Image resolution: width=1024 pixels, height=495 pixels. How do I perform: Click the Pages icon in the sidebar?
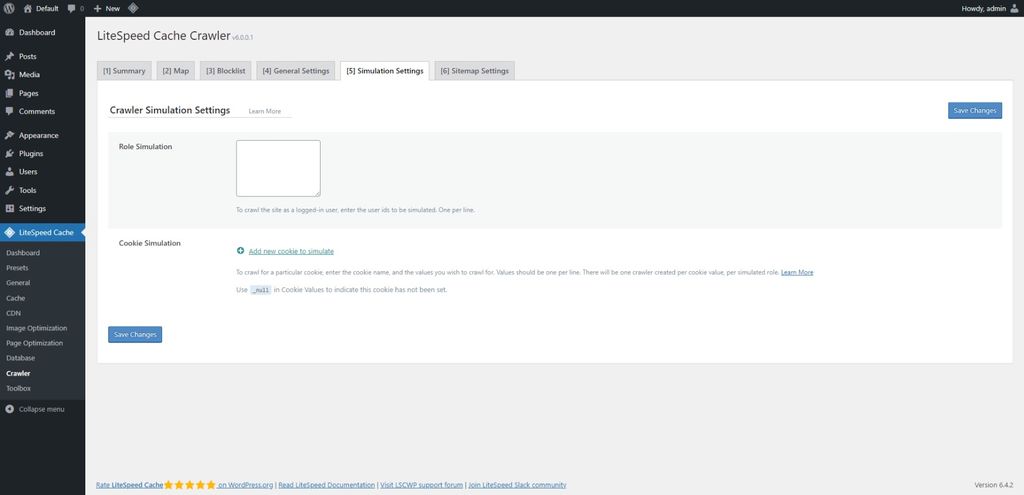click(x=9, y=93)
